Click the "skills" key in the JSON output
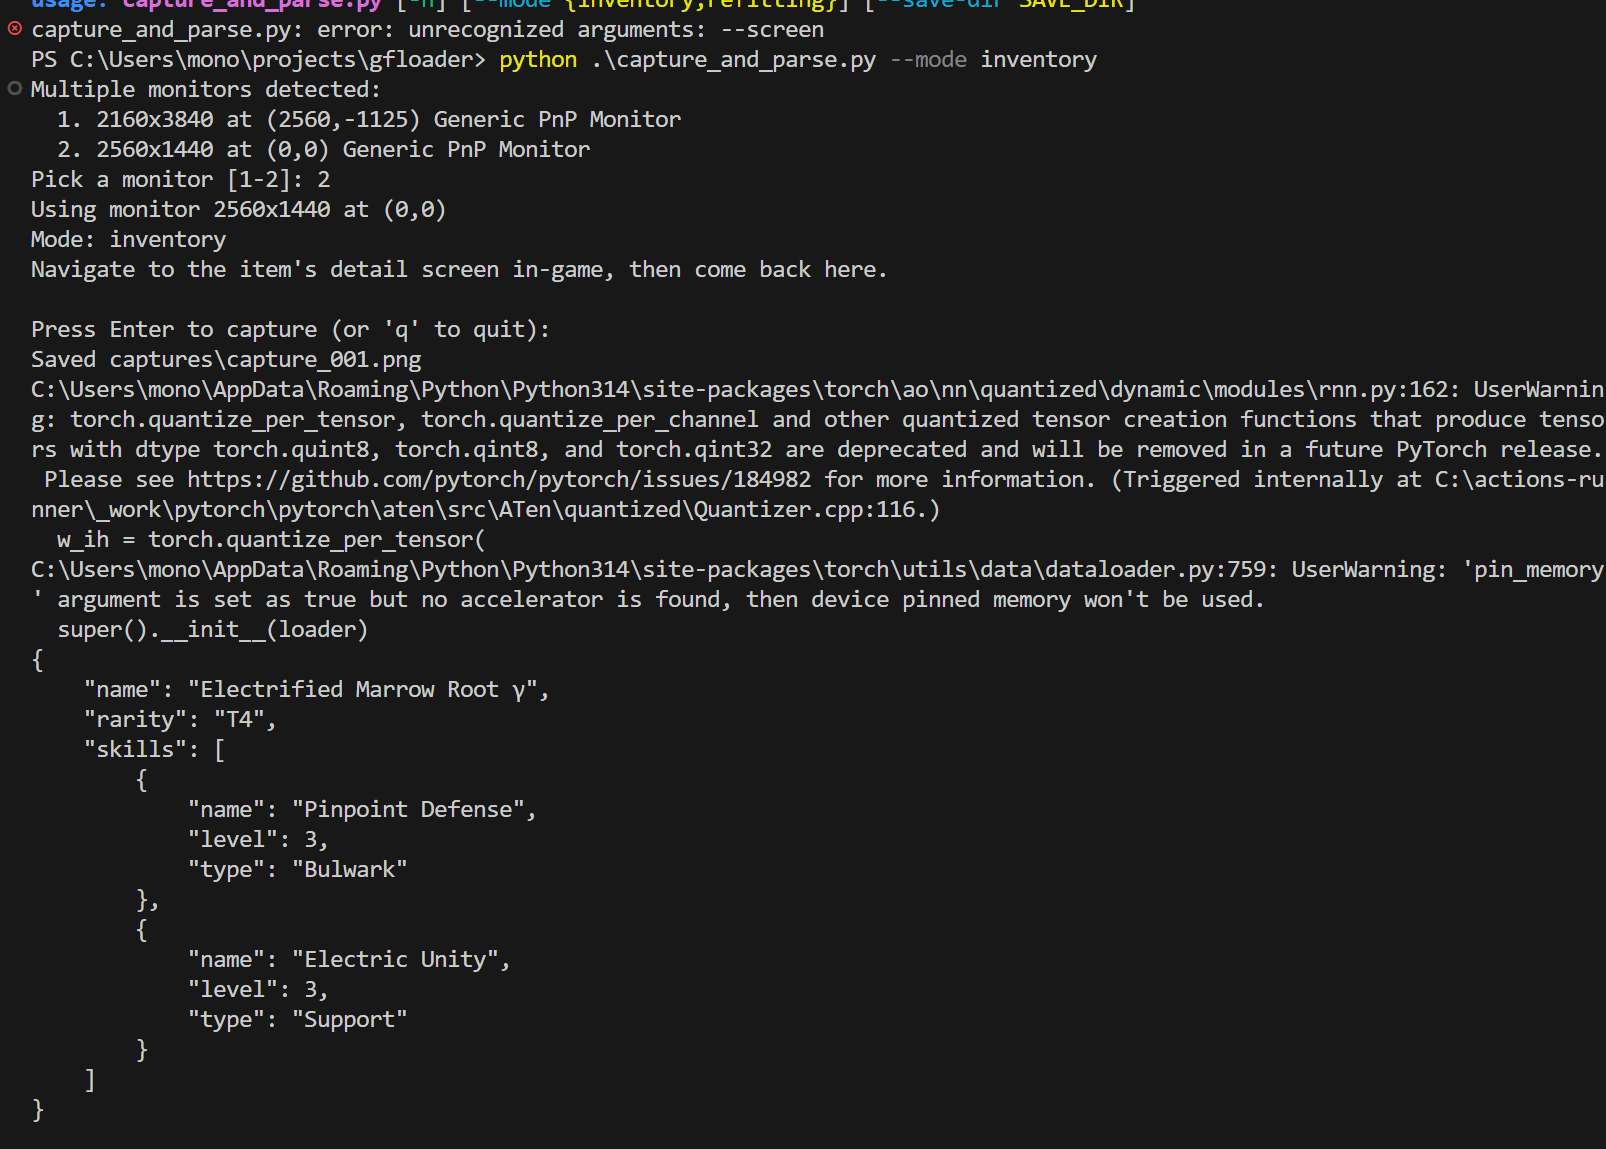 pos(135,750)
